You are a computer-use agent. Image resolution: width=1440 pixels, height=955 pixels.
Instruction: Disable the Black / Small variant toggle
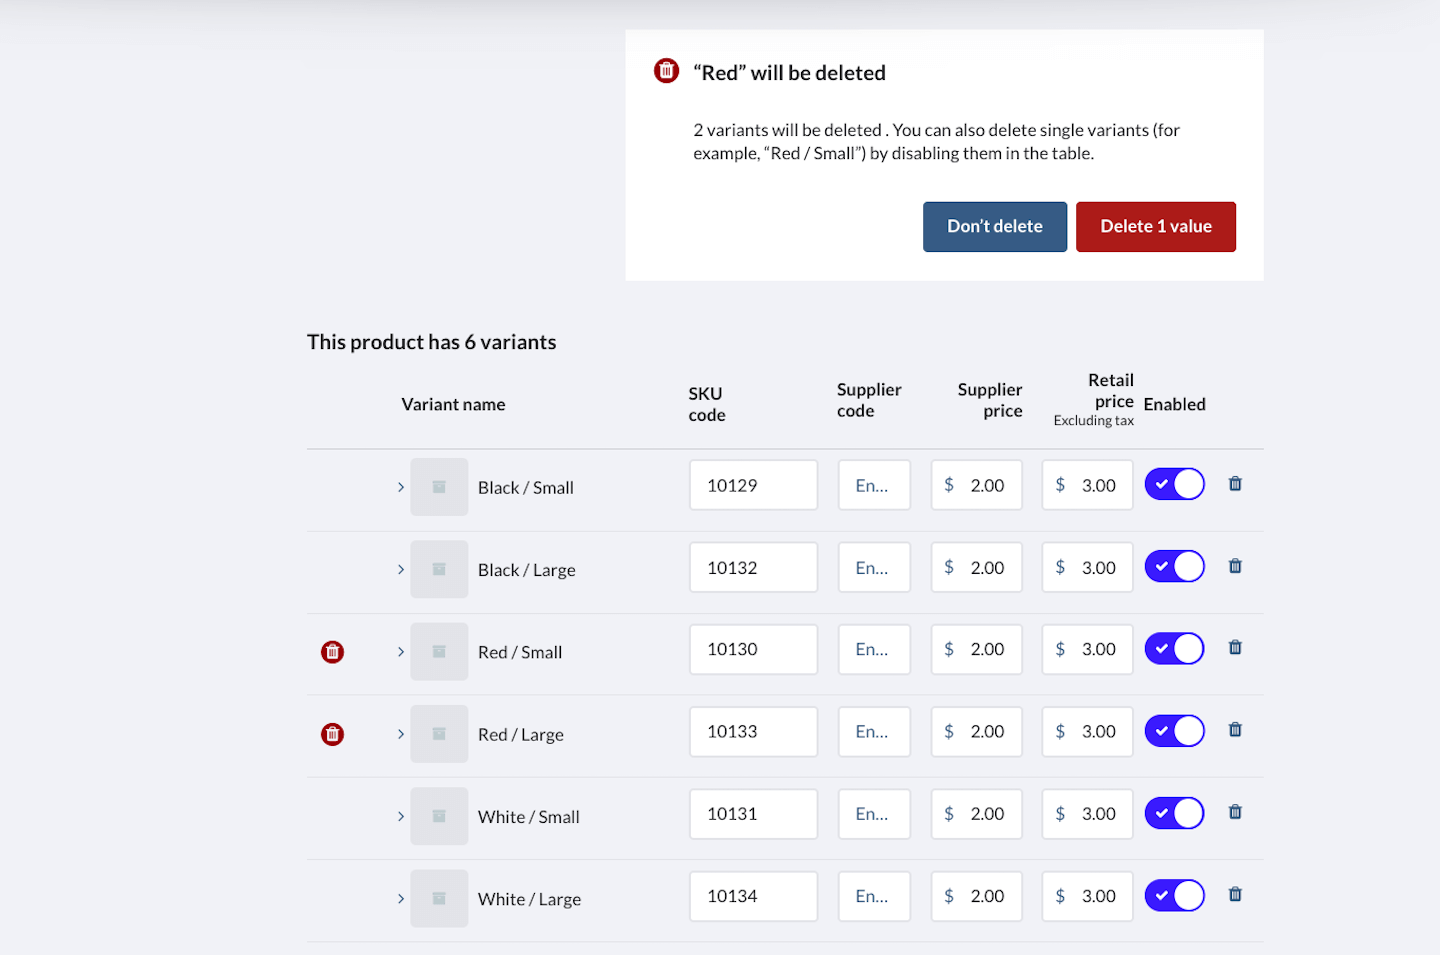(1174, 485)
